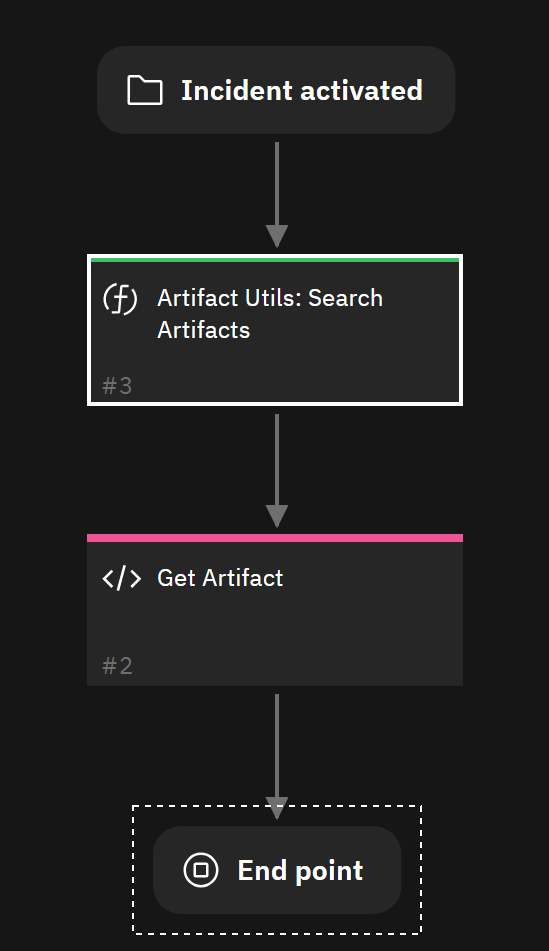Click the End point label text

300,871
